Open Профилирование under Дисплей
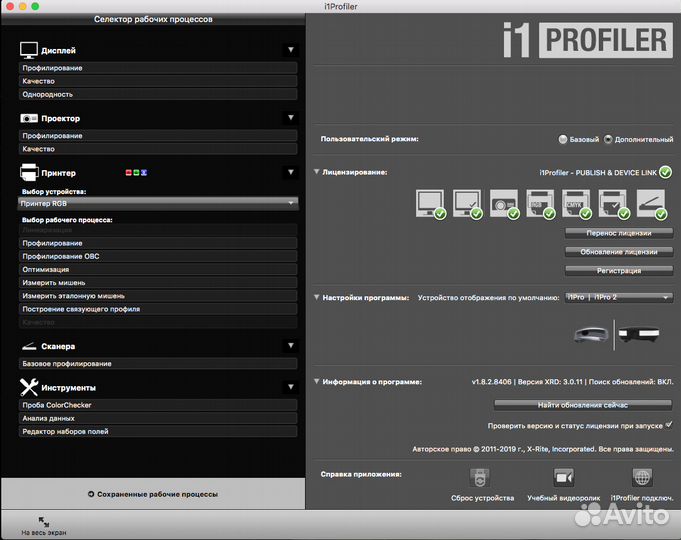The height and width of the screenshot is (540, 681). pyautogui.click(x=158, y=68)
